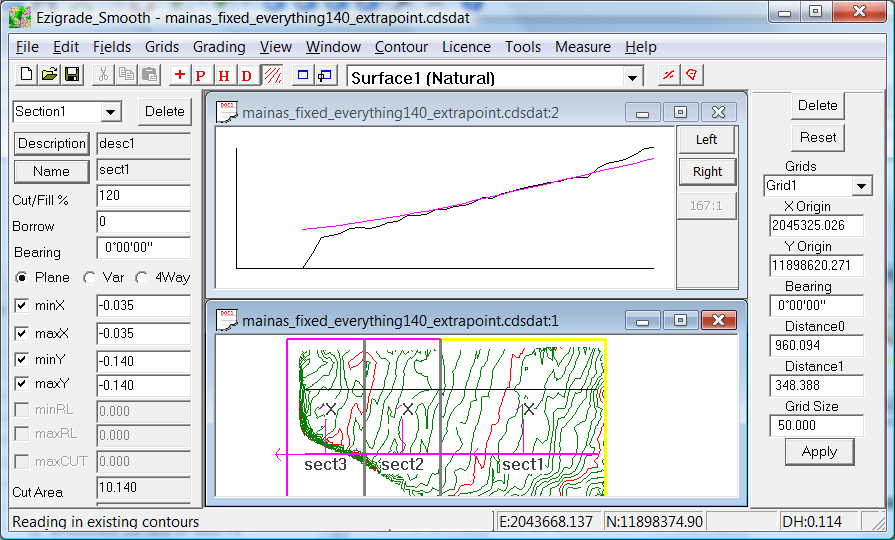This screenshot has height=540, width=895.
Task: Uncheck the minX checkbox
Action: 22,306
